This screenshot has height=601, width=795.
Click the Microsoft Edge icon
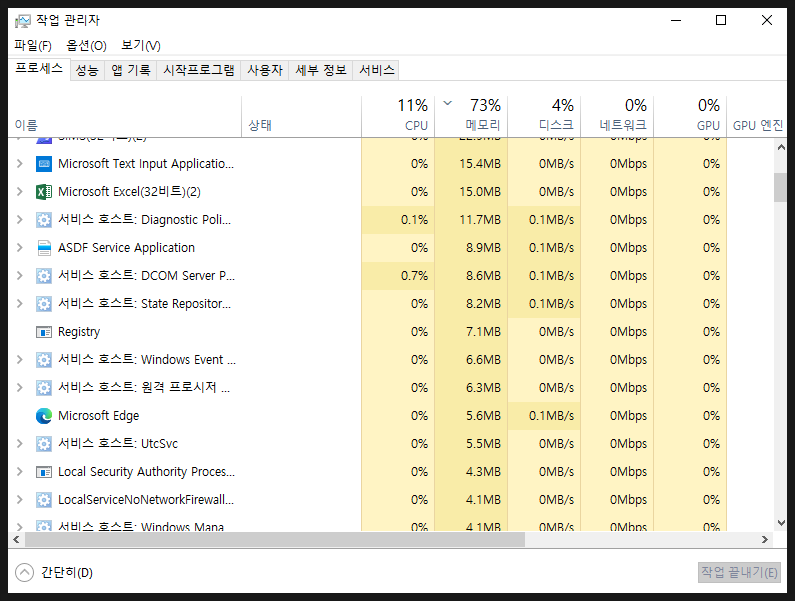[44, 416]
